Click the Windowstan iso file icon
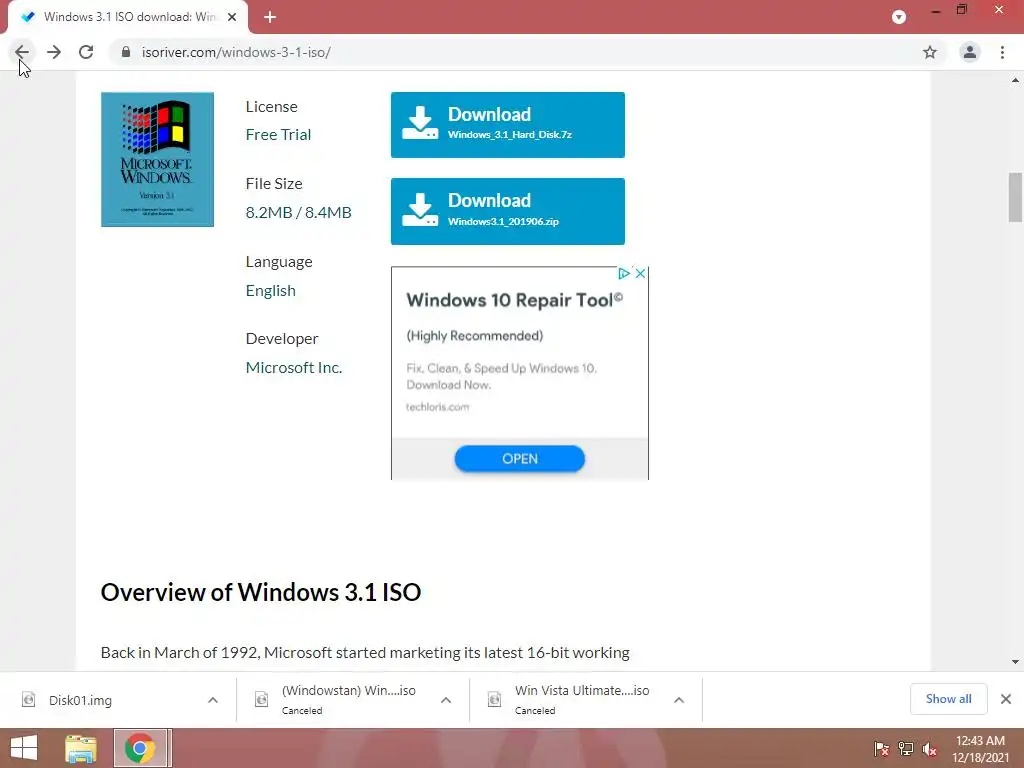Screen dimensions: 1024x768 (x=261, y=699)
